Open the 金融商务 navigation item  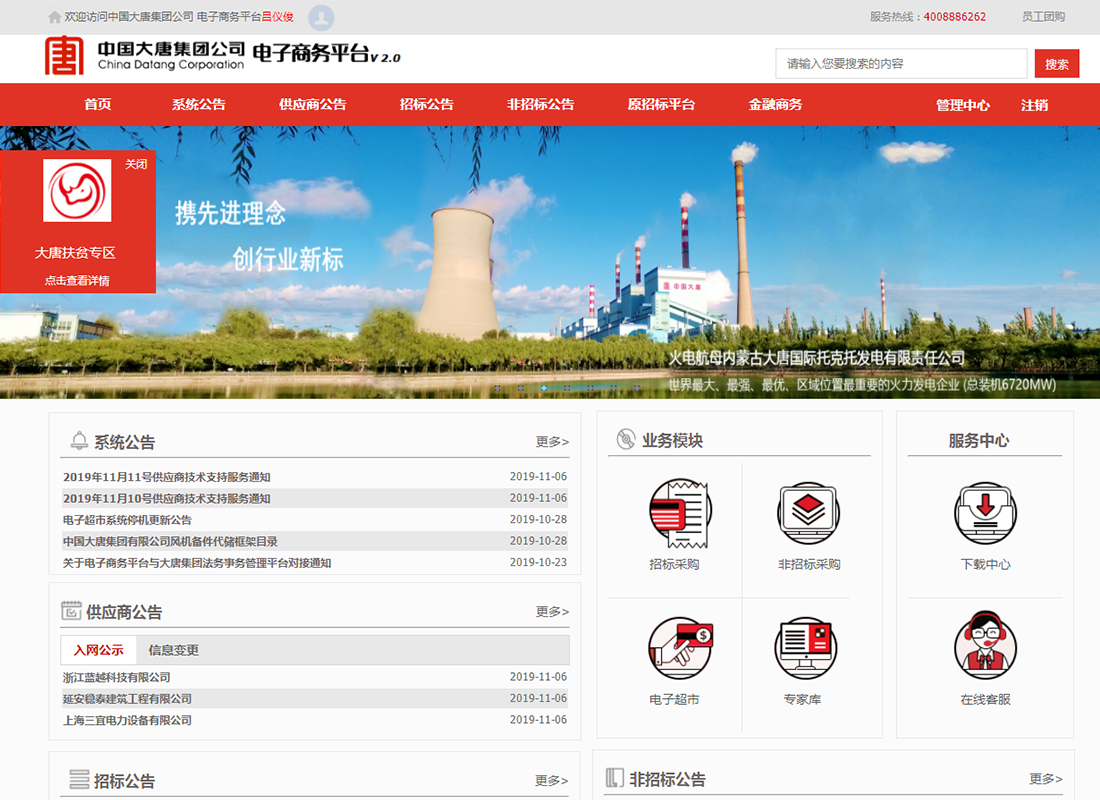(x=775, y=105)
